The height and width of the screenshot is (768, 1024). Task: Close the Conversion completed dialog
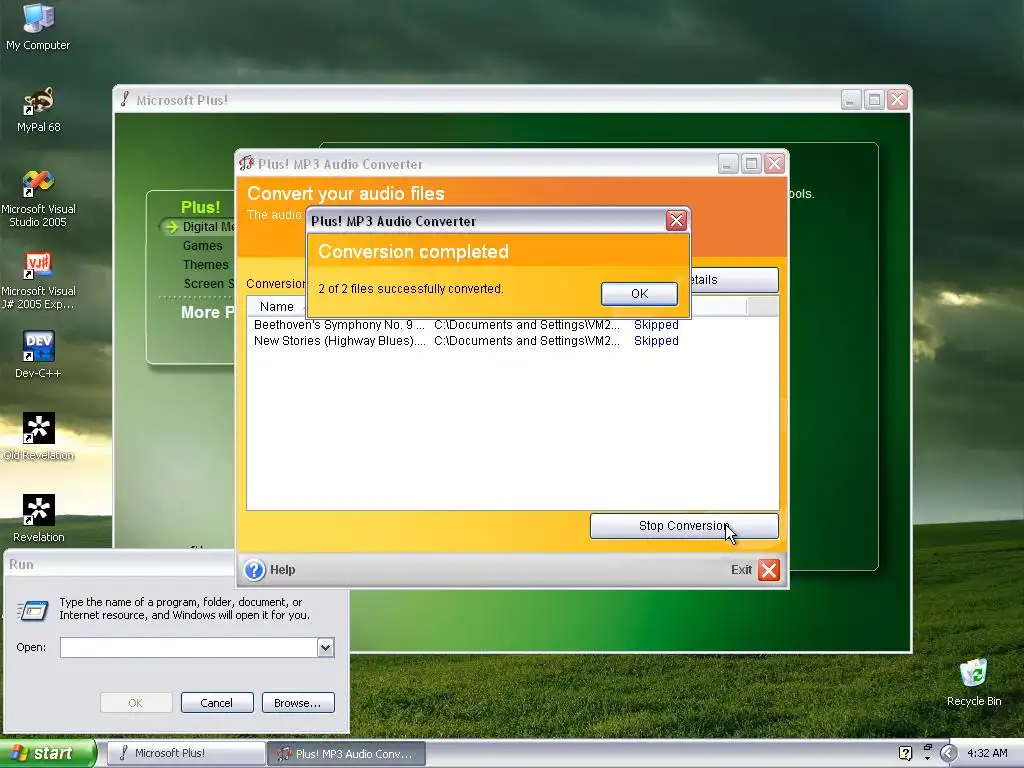[x=676, y=221]
